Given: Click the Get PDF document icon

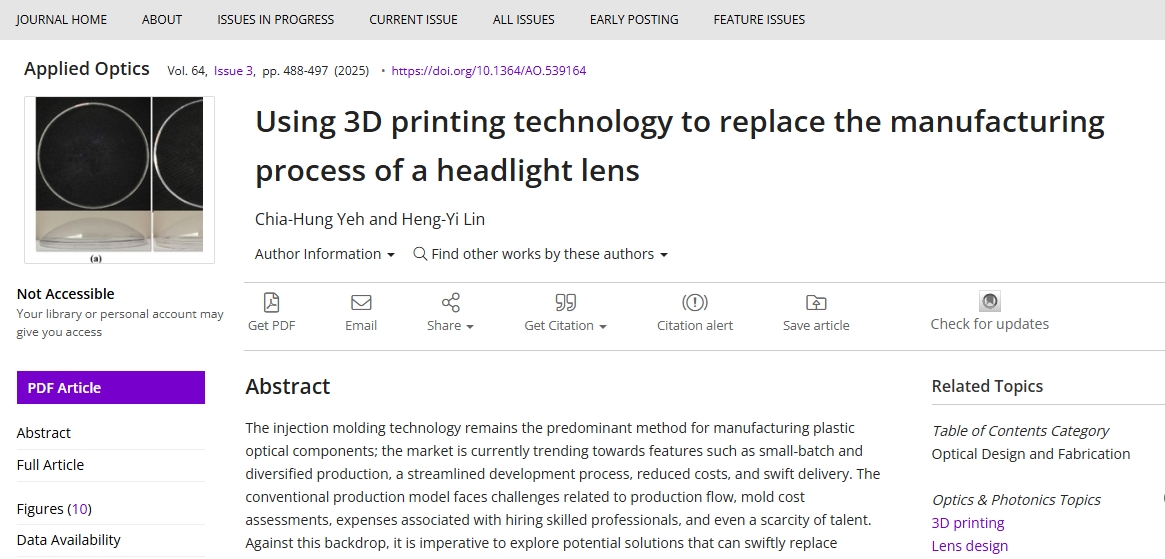Looking at the screenshot, I should 271,302.
